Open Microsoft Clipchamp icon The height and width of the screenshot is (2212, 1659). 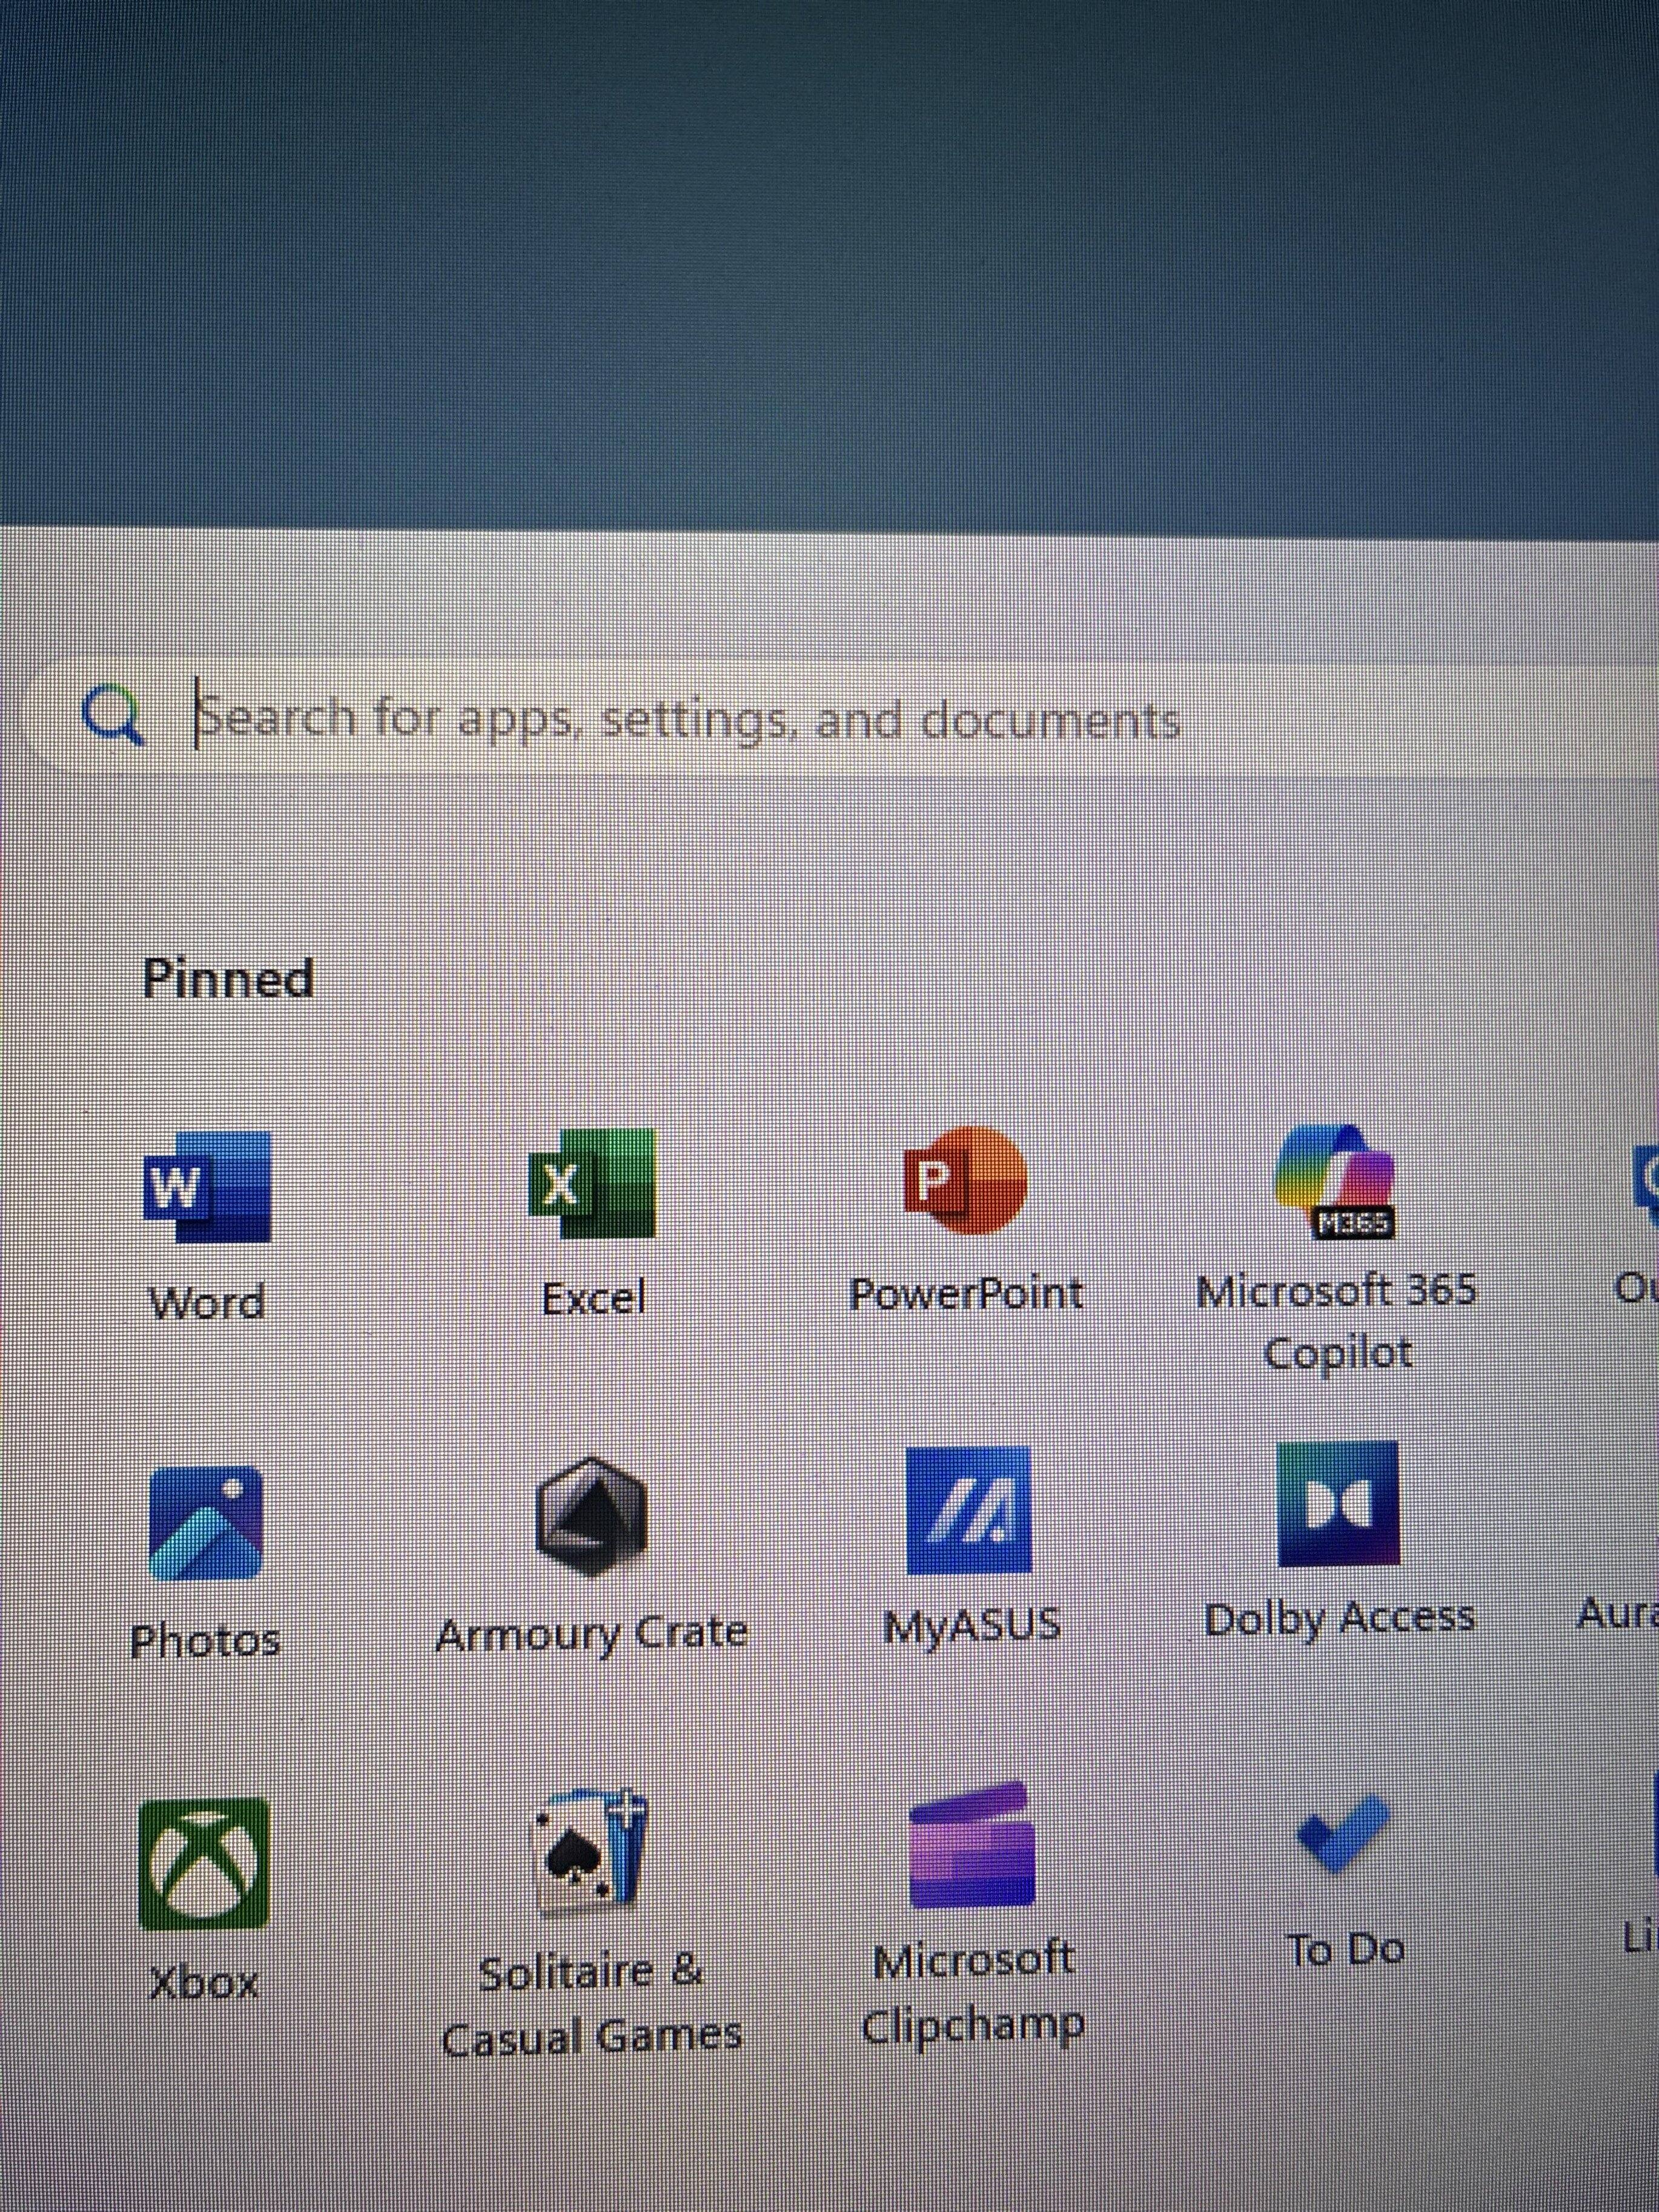click(971, 1845)
